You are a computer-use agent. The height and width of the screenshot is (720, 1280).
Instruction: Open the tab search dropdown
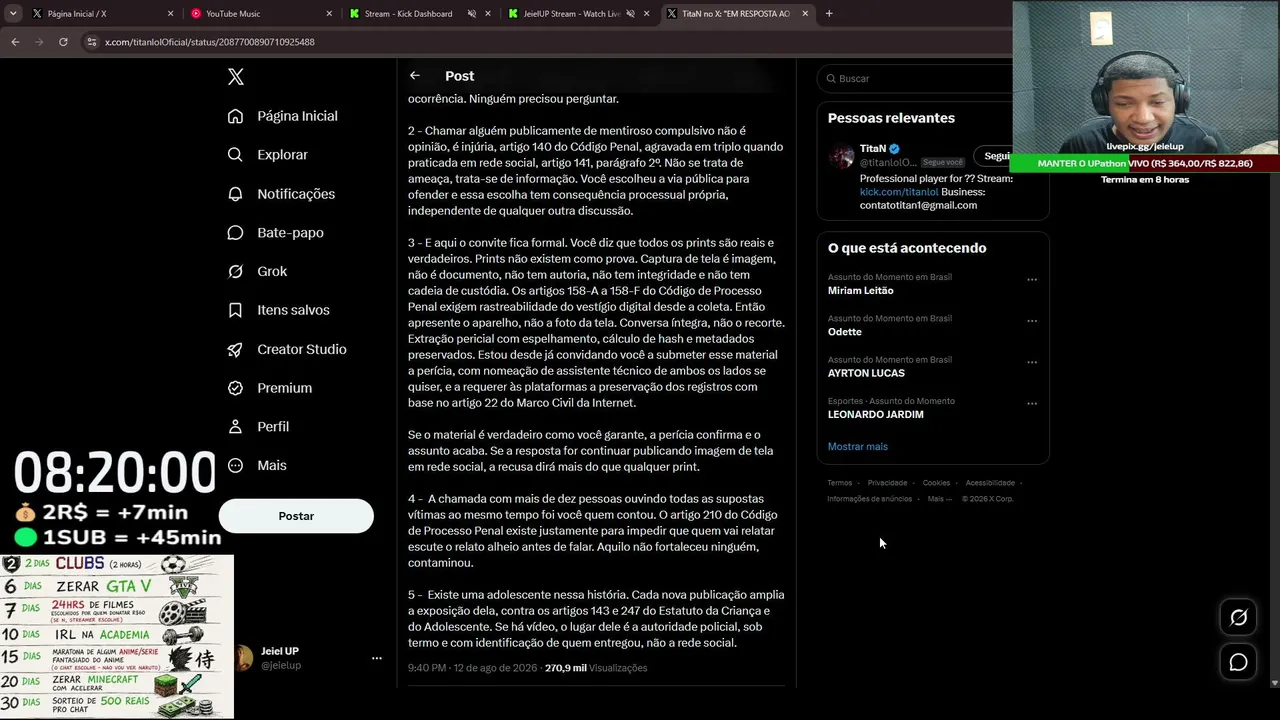click(13, 14)
